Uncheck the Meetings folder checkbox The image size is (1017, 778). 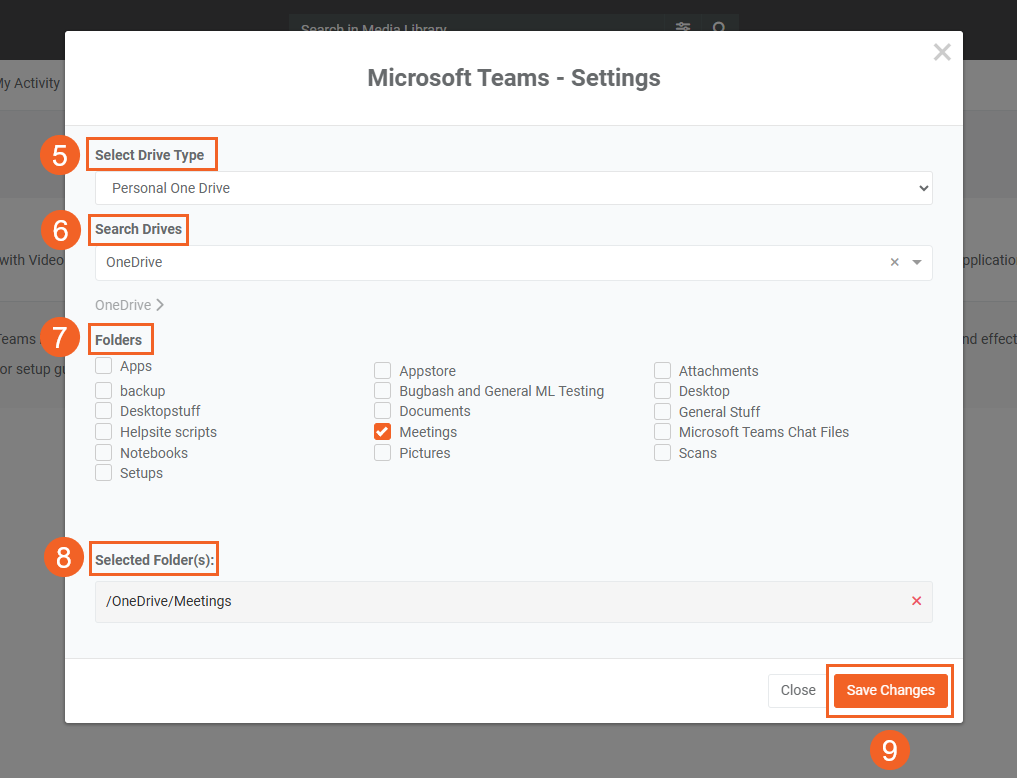[382, 432]
